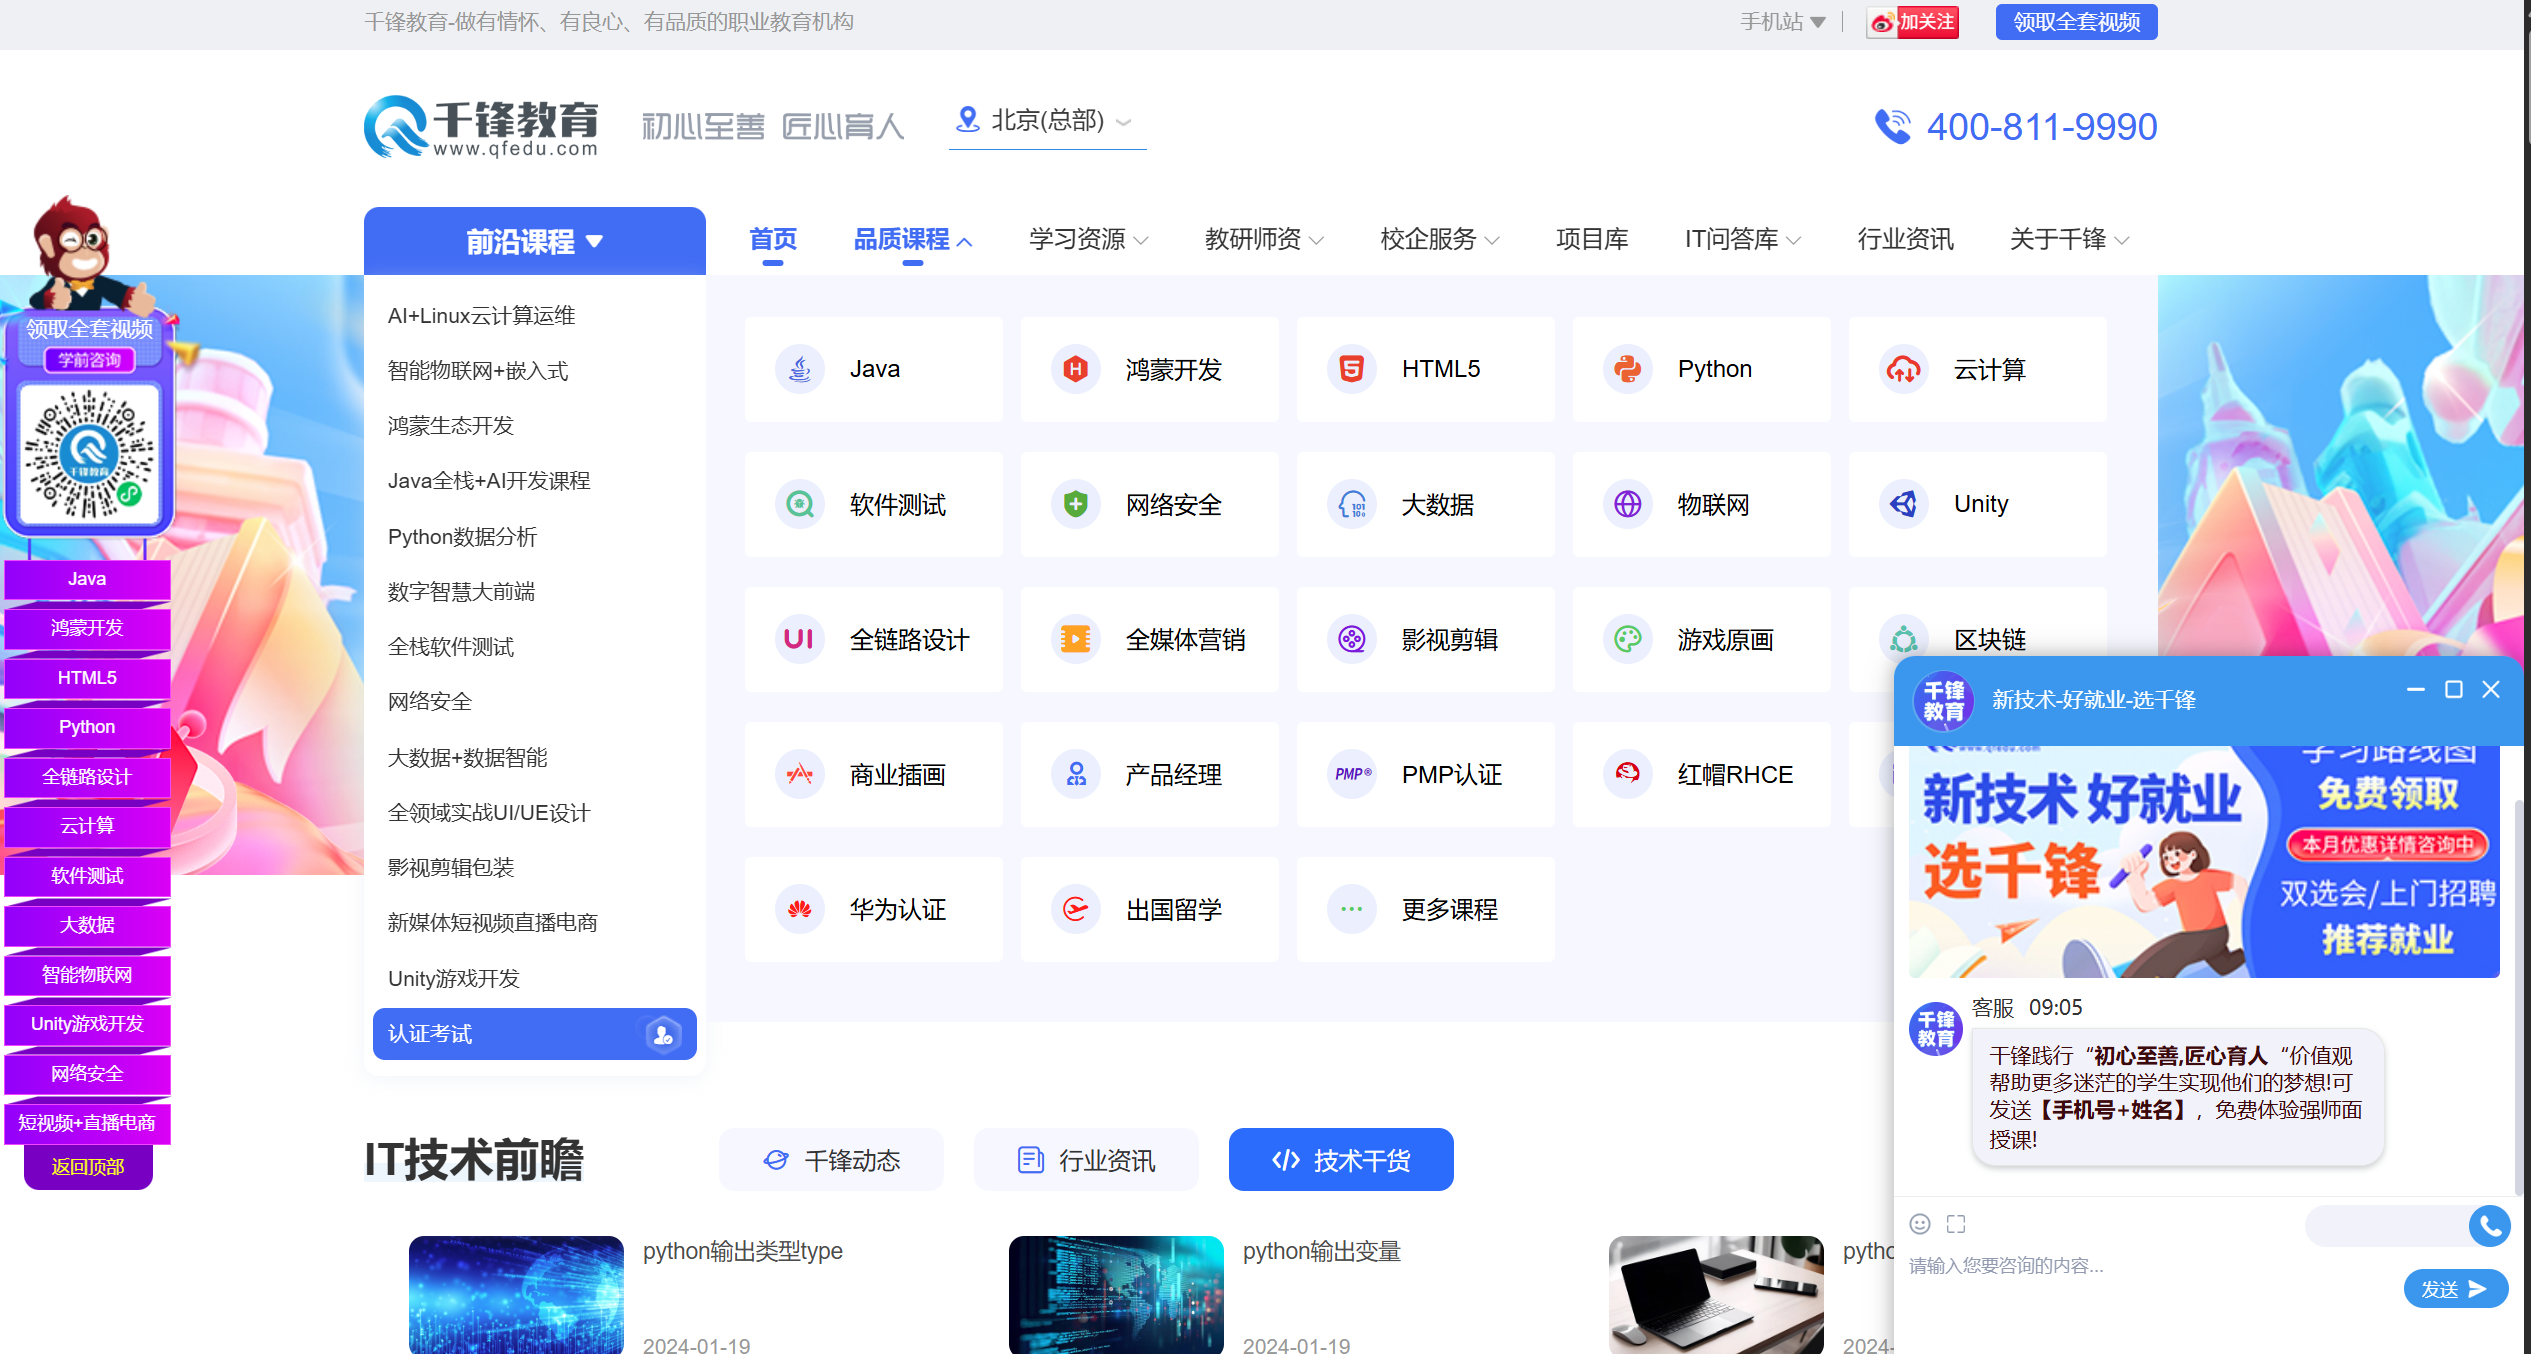Select the HTML5 course icon
The height and width of the screenshot is (1354, 2531).
pos(1351,369)
